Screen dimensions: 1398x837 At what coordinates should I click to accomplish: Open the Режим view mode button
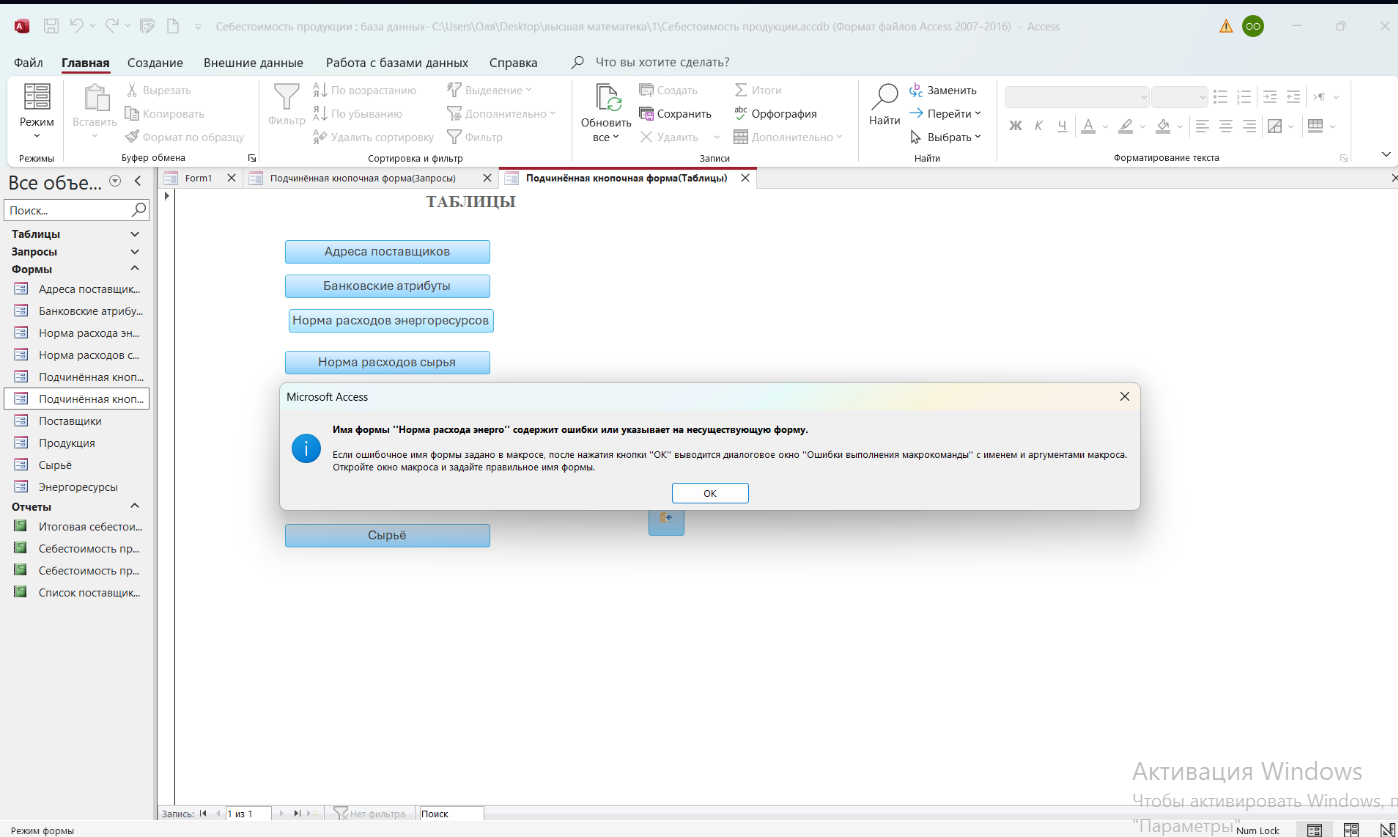37,110
